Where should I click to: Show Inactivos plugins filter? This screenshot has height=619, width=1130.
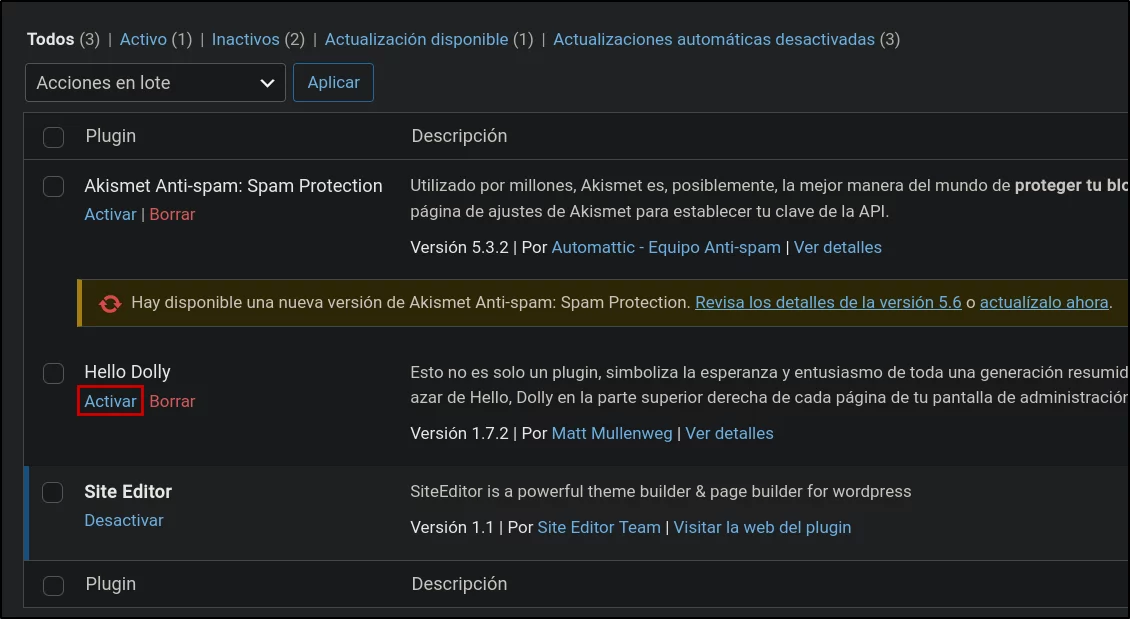pos(245,40)
